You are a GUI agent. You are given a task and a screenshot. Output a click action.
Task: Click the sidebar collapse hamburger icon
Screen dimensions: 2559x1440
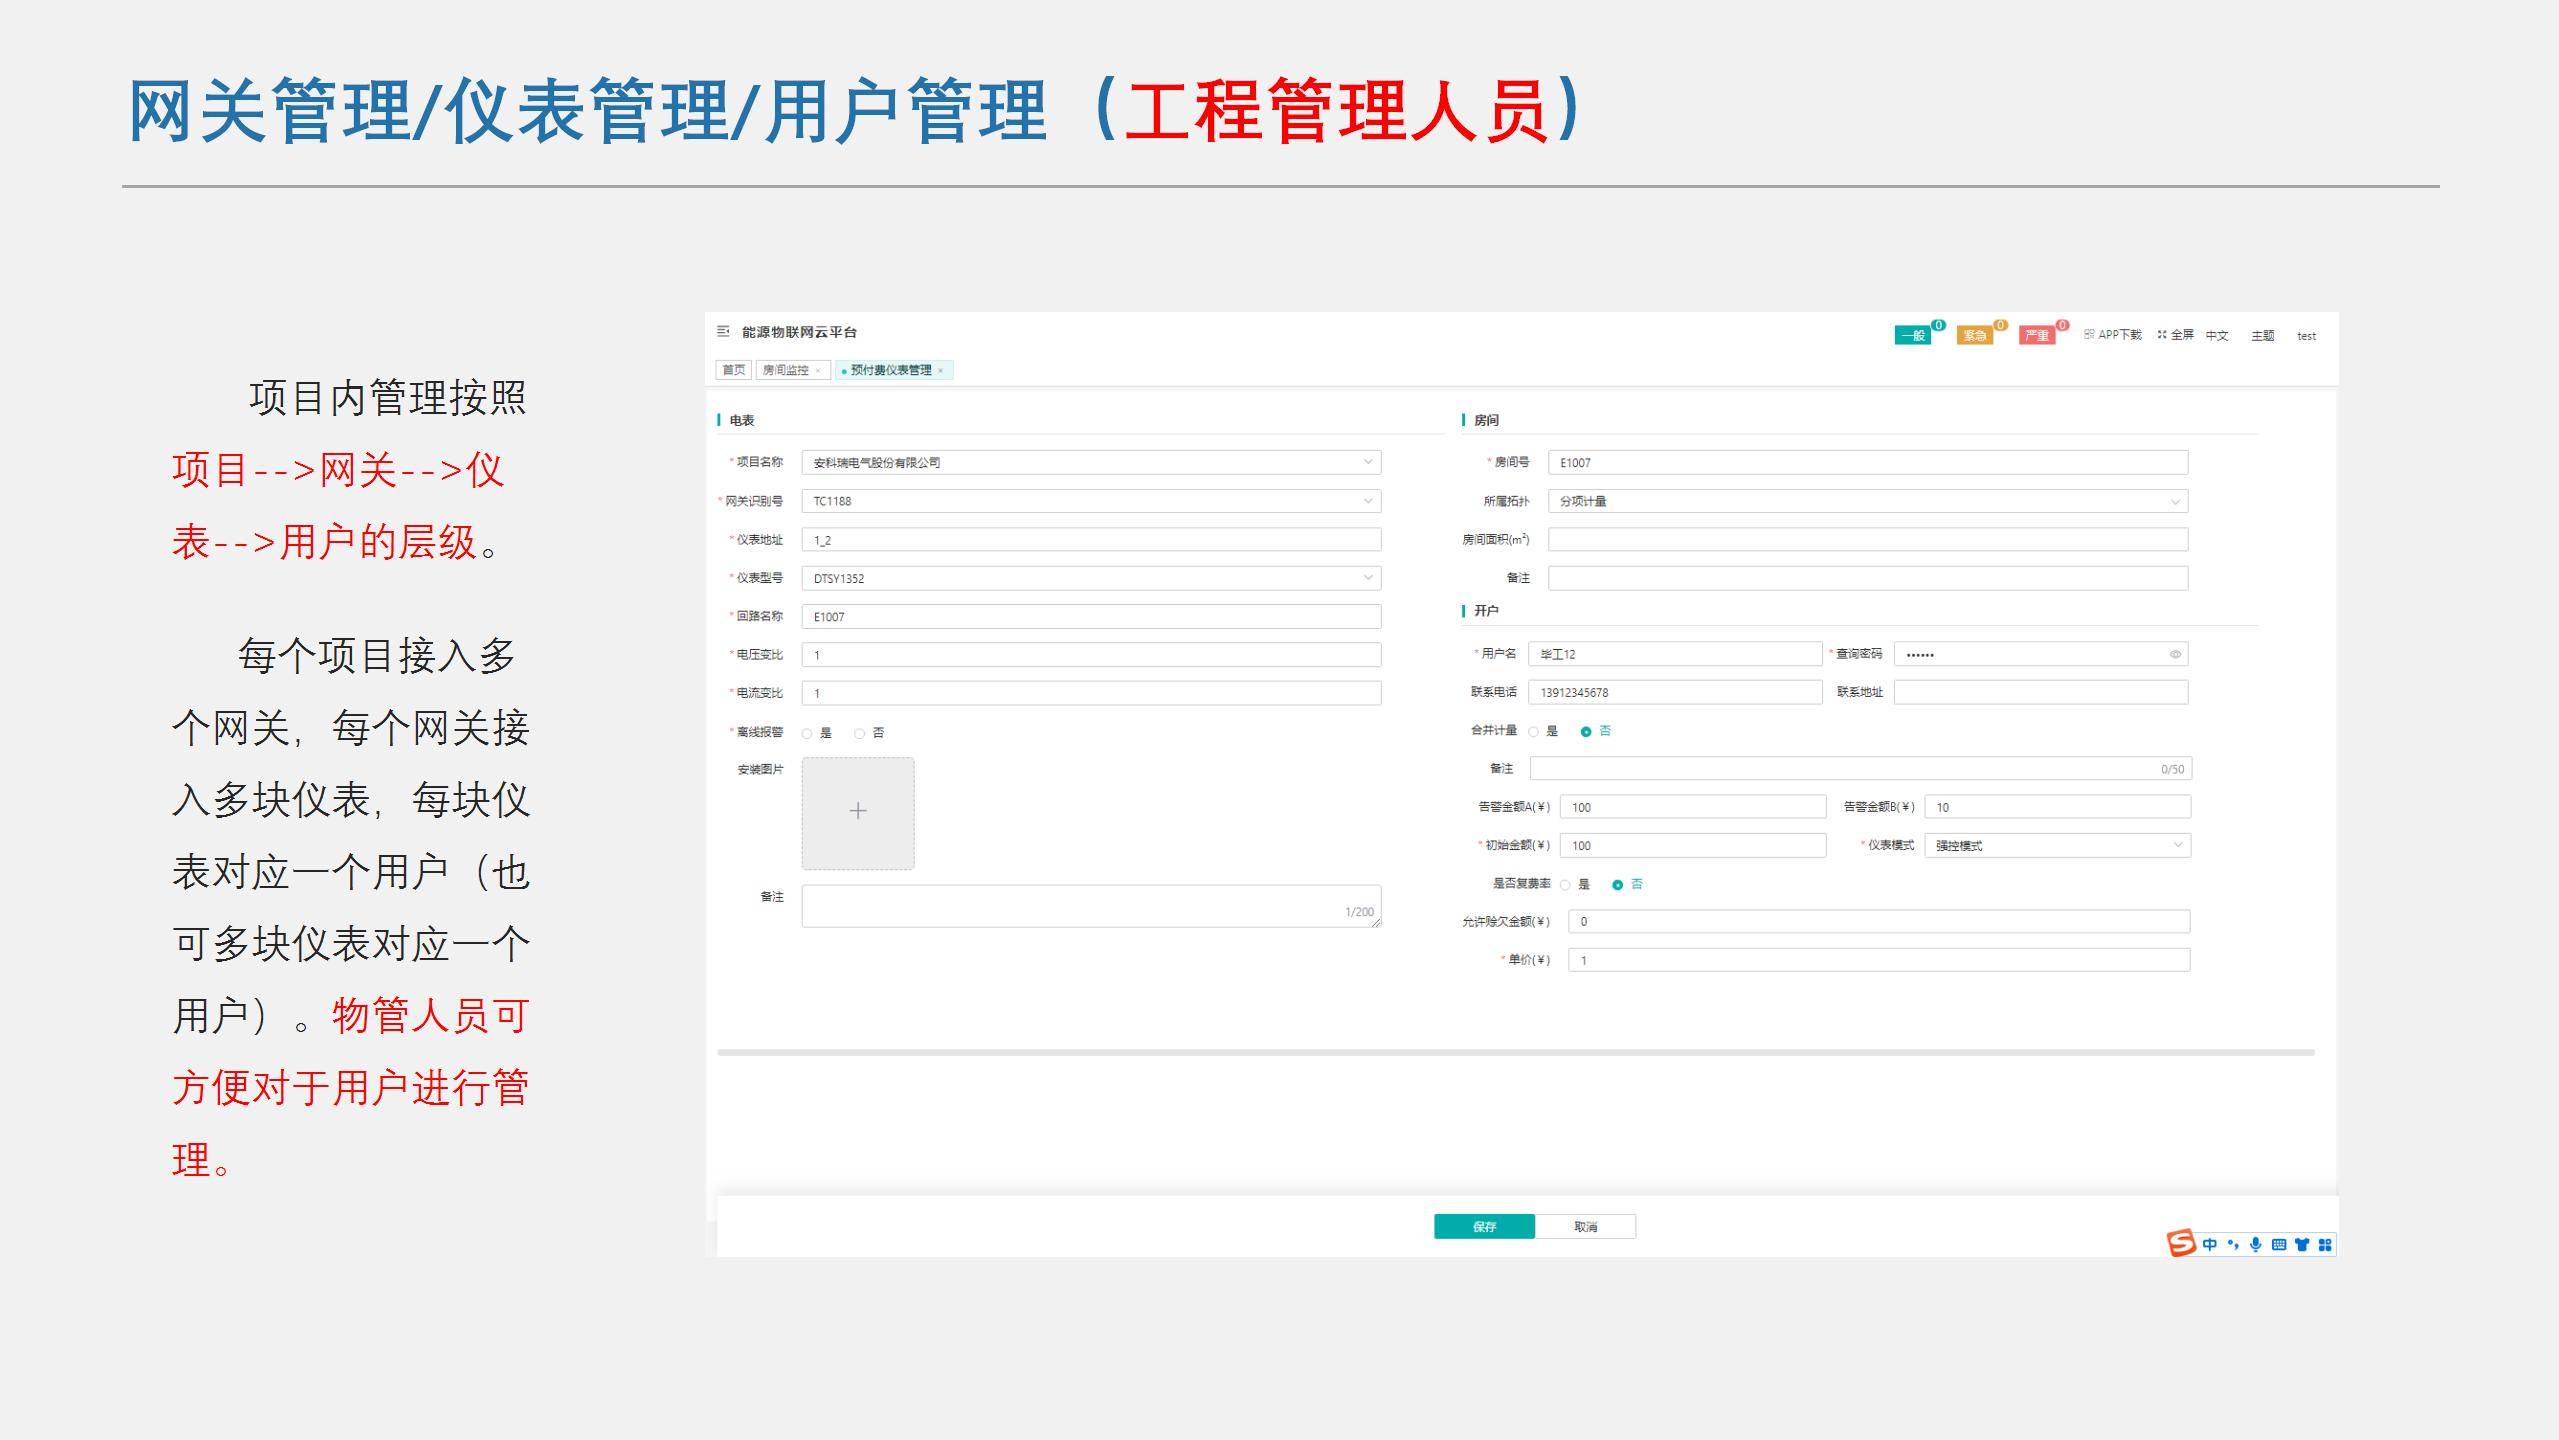click(723, 332)
